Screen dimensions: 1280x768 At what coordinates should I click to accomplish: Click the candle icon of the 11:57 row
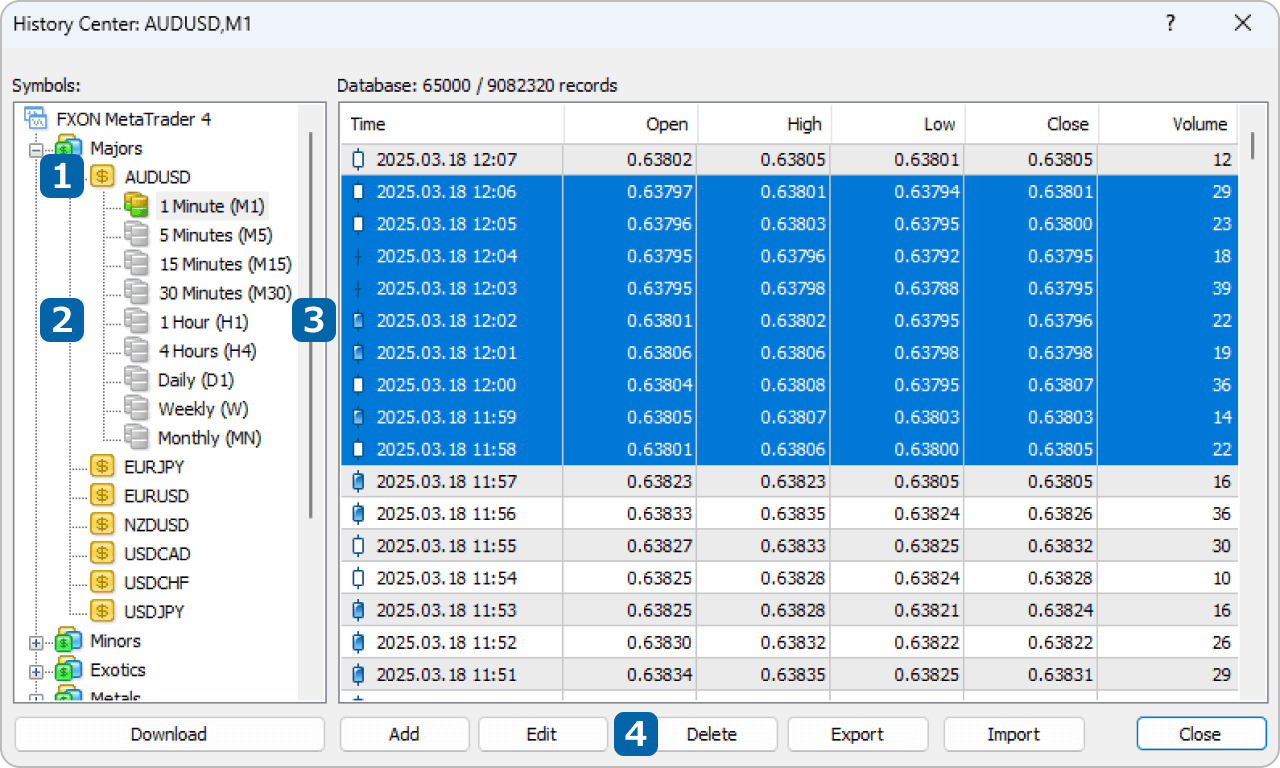[x=359, y=482]
